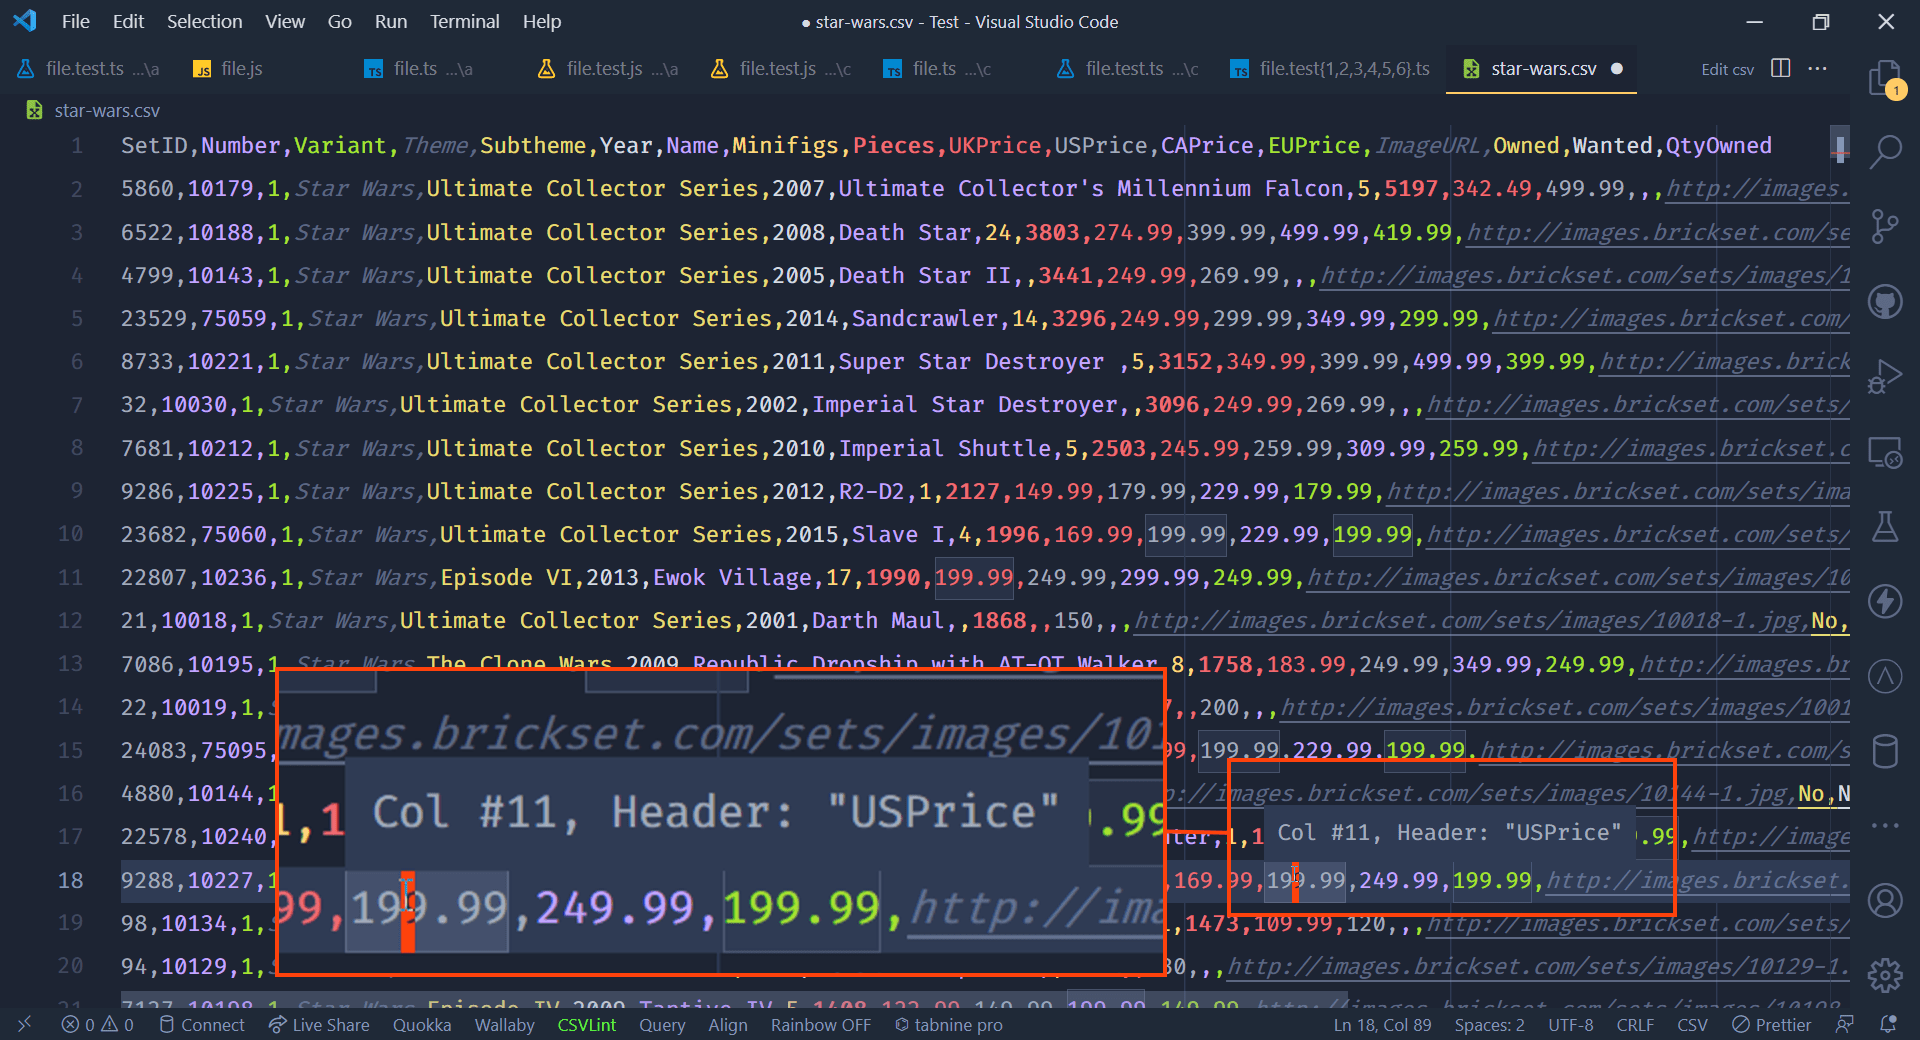Open the GitHub view icon
Image resolution: width=1920 pixels, height=1040 pixels.
tap(1885, 301)
